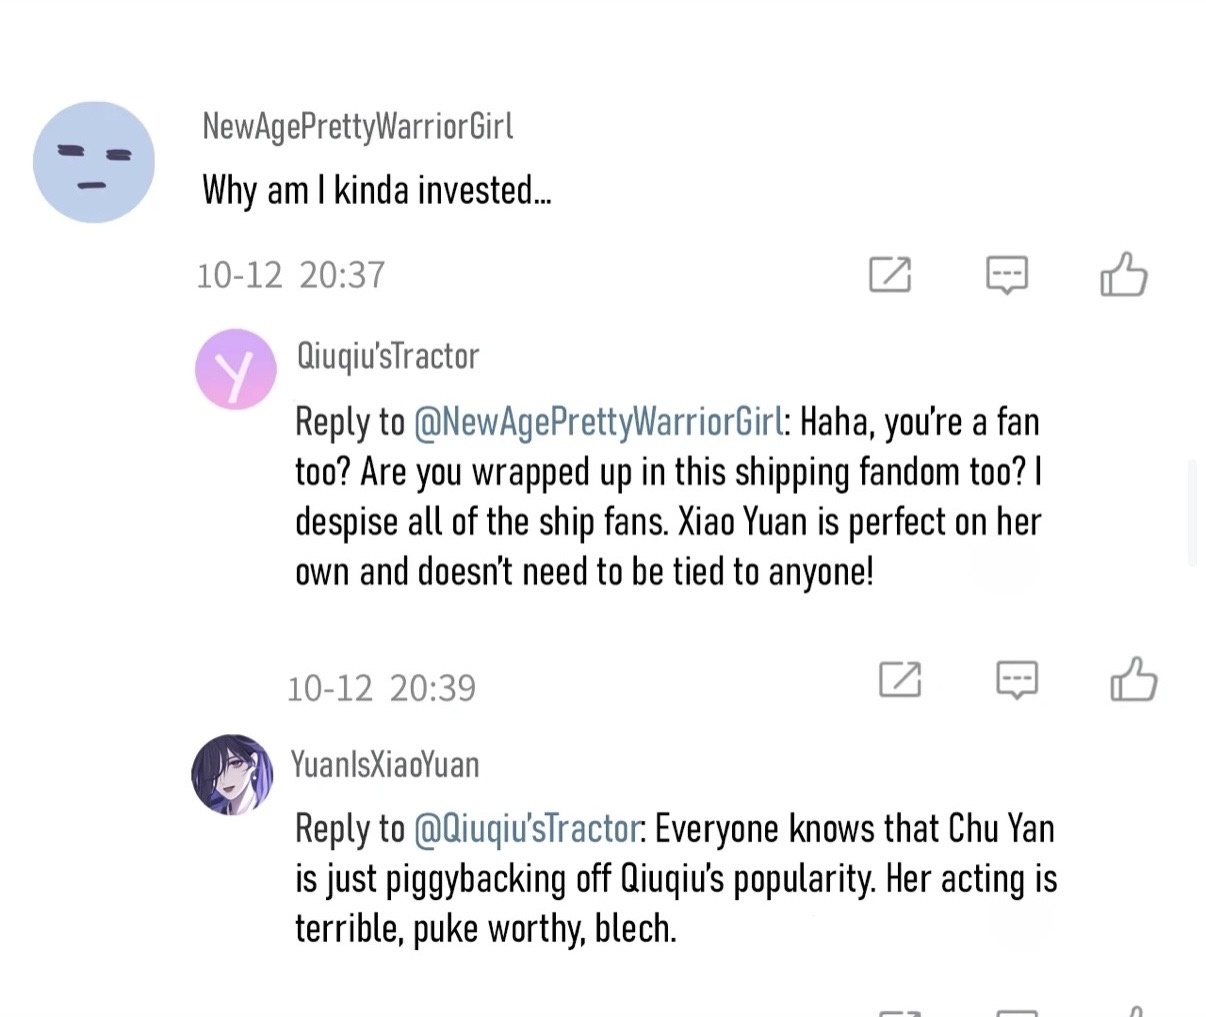The image size is (1206, 1017).
Task: Tap the reply text about despising ship fans
Action: [x=668, y=497]
